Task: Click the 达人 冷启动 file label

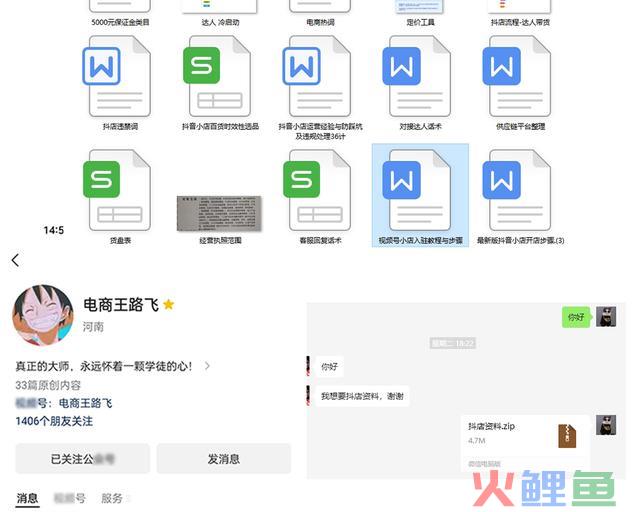Action: (220, 22)
